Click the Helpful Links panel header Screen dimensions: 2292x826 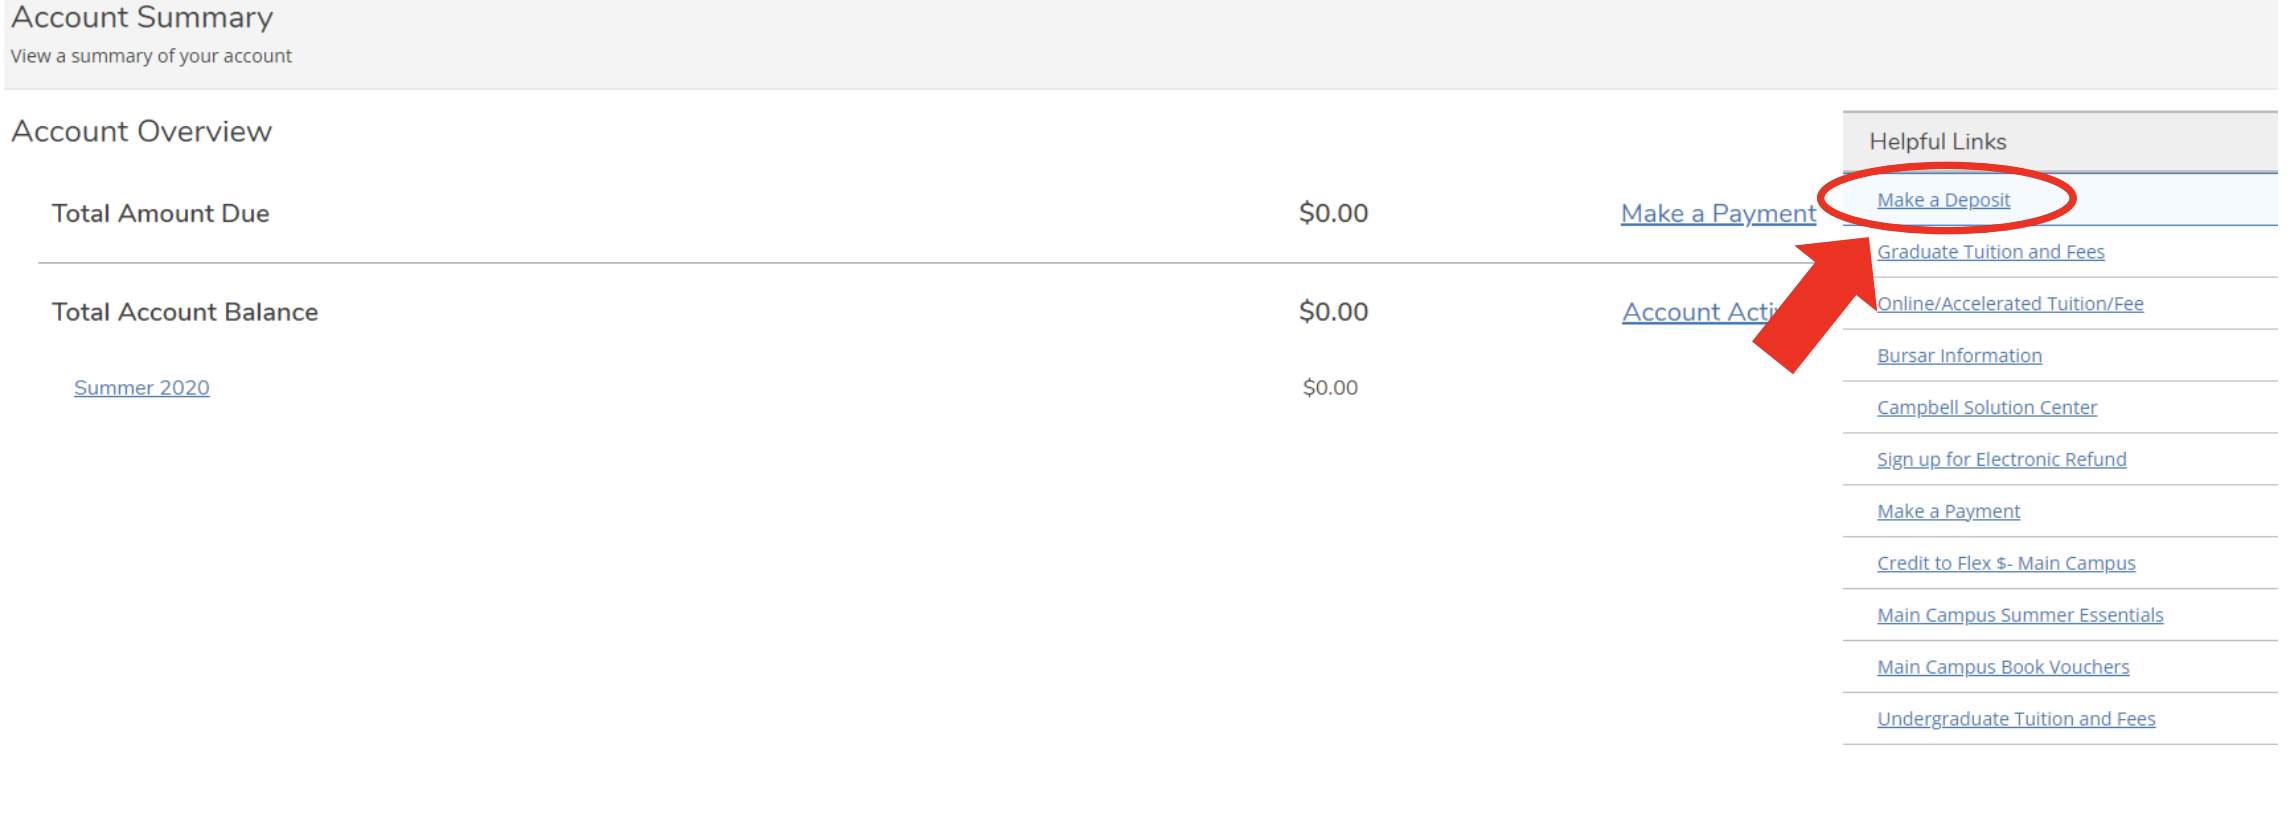[x=1937, y=141]
